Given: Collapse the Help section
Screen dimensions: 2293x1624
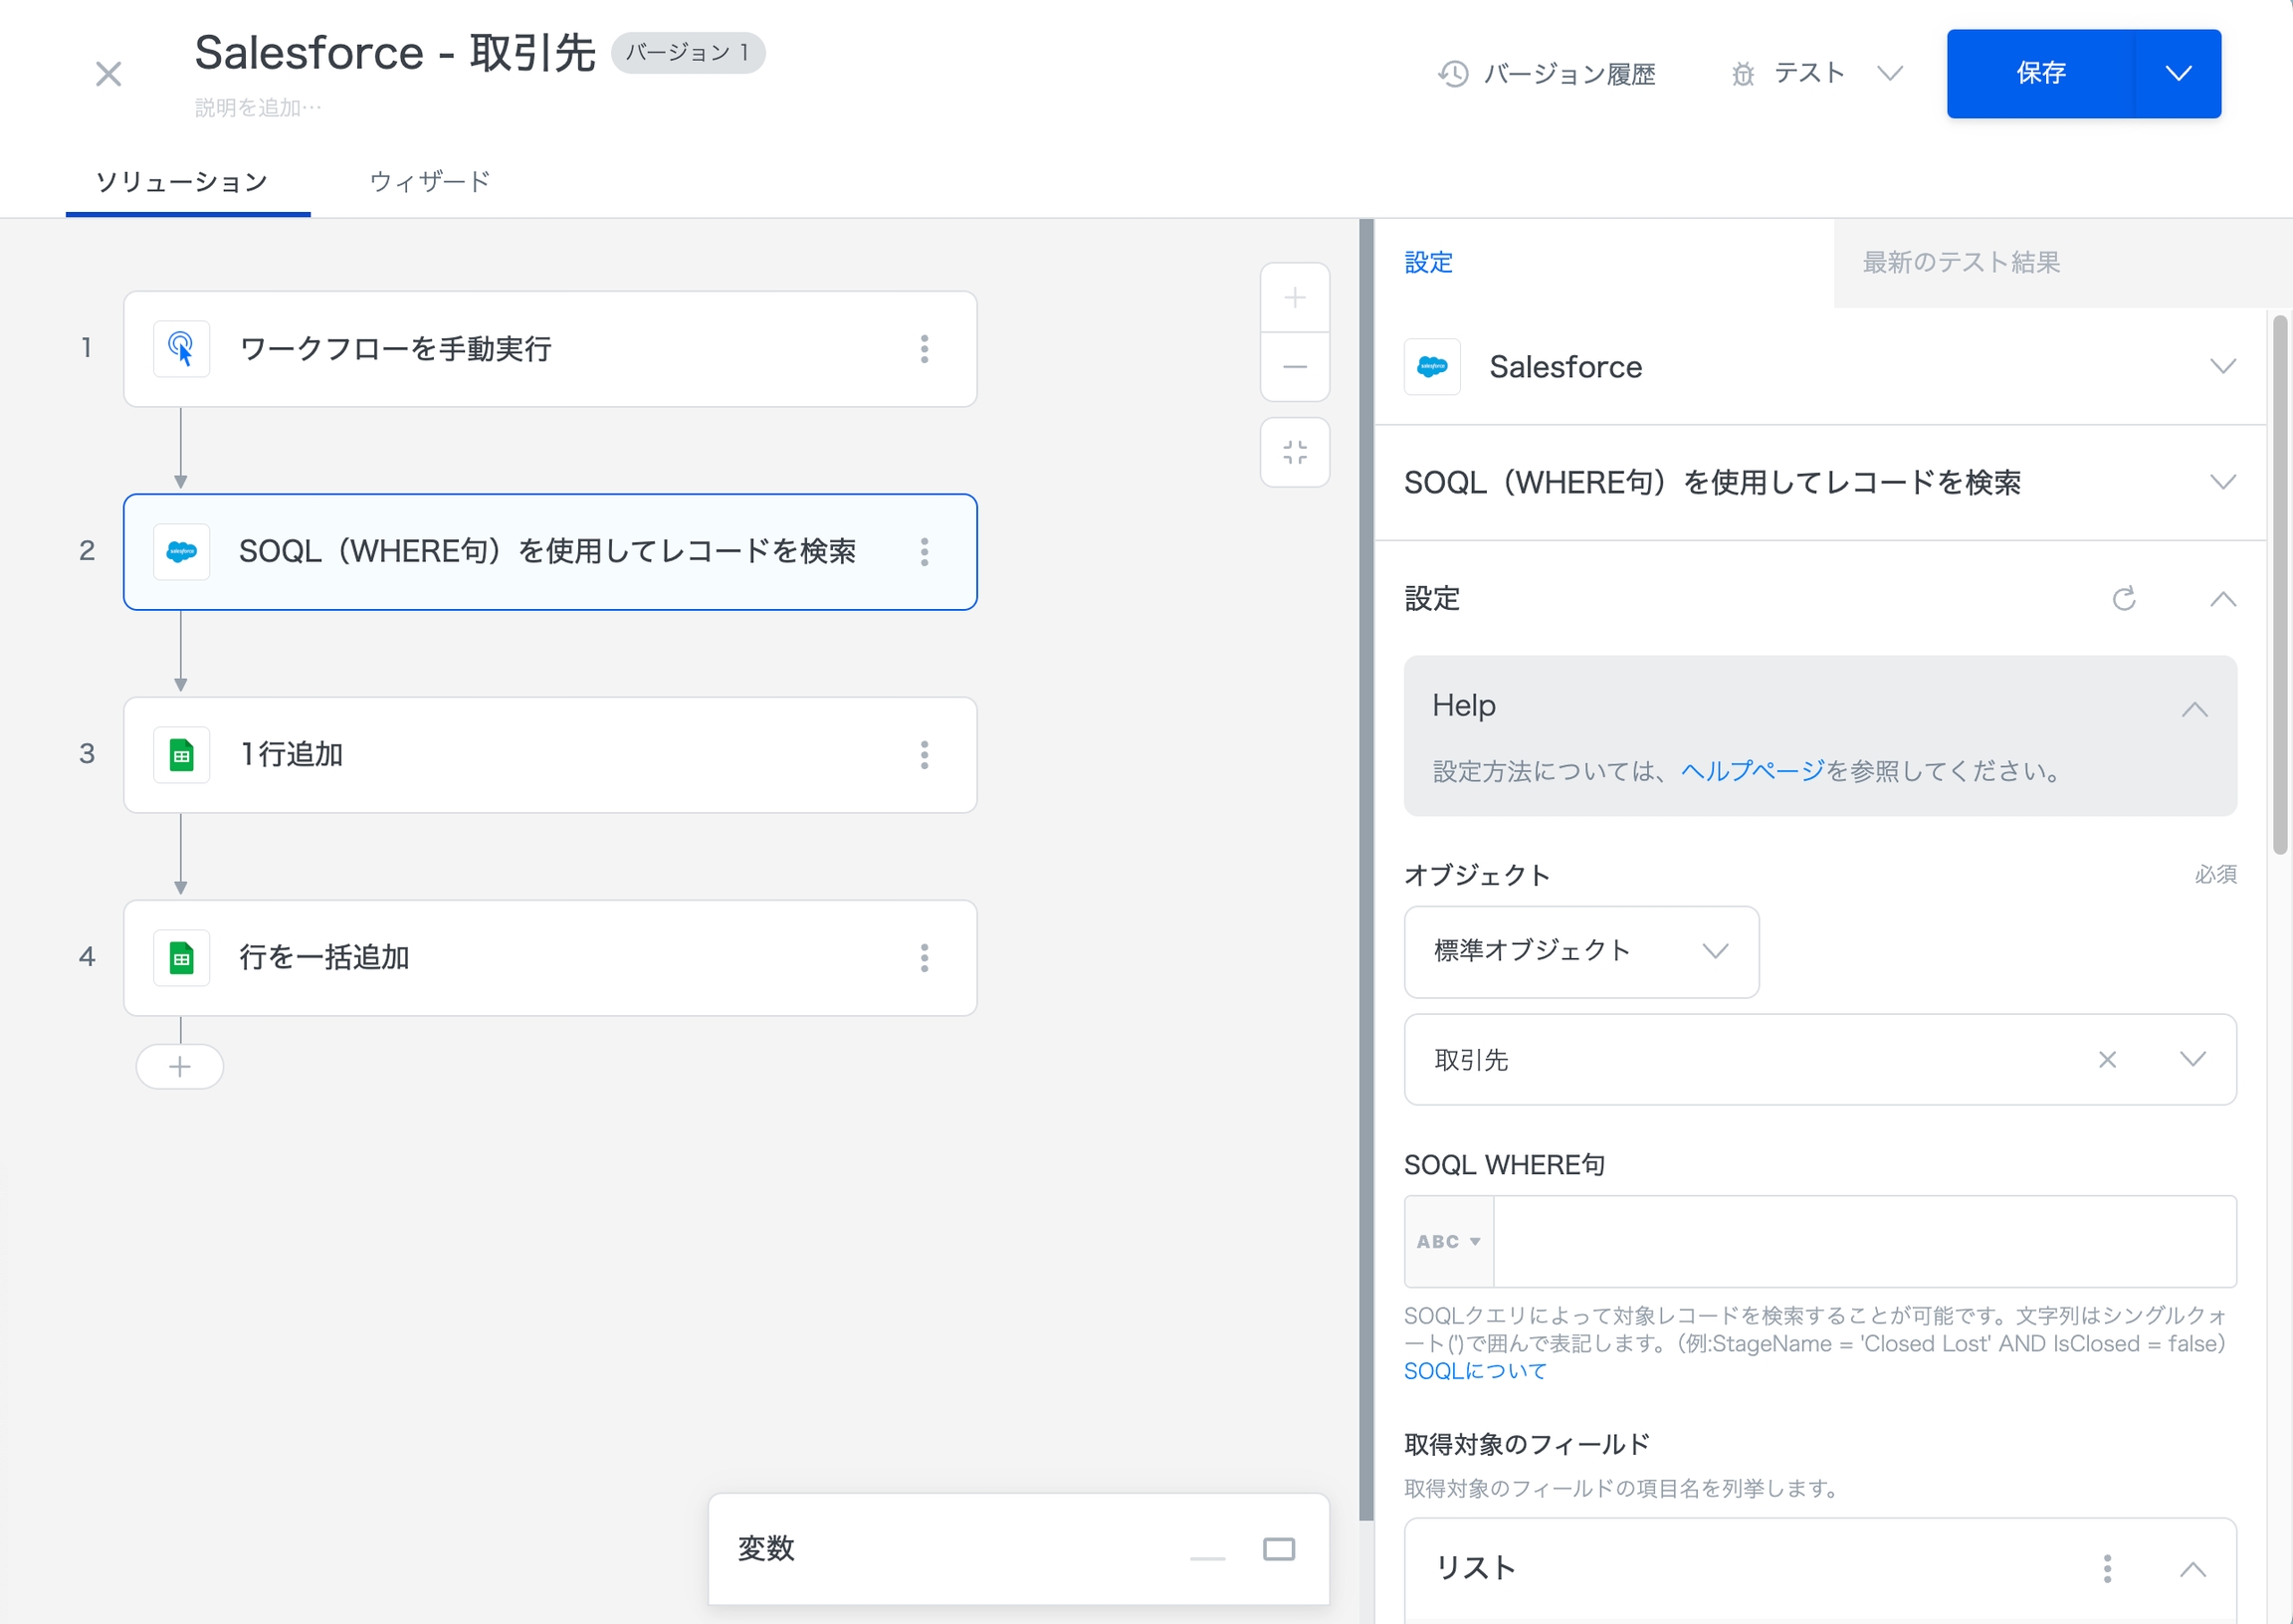Looking at the screenshot, I should pyautogui.click(x=2194, y=709).
